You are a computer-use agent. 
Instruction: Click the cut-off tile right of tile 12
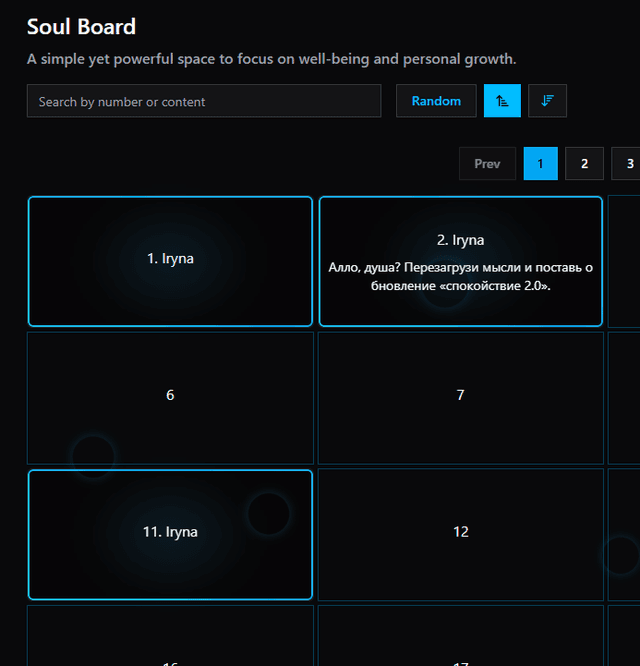coord(625,534)
